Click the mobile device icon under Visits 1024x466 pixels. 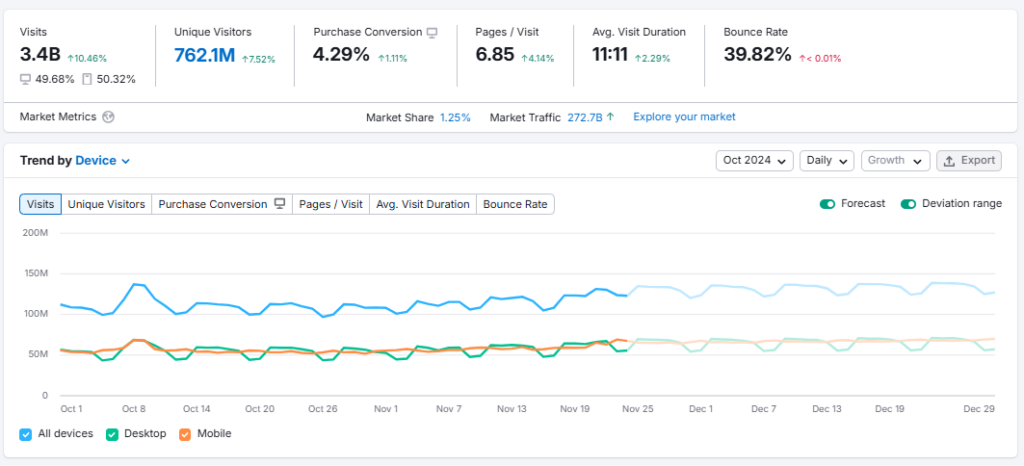[88, 79]
